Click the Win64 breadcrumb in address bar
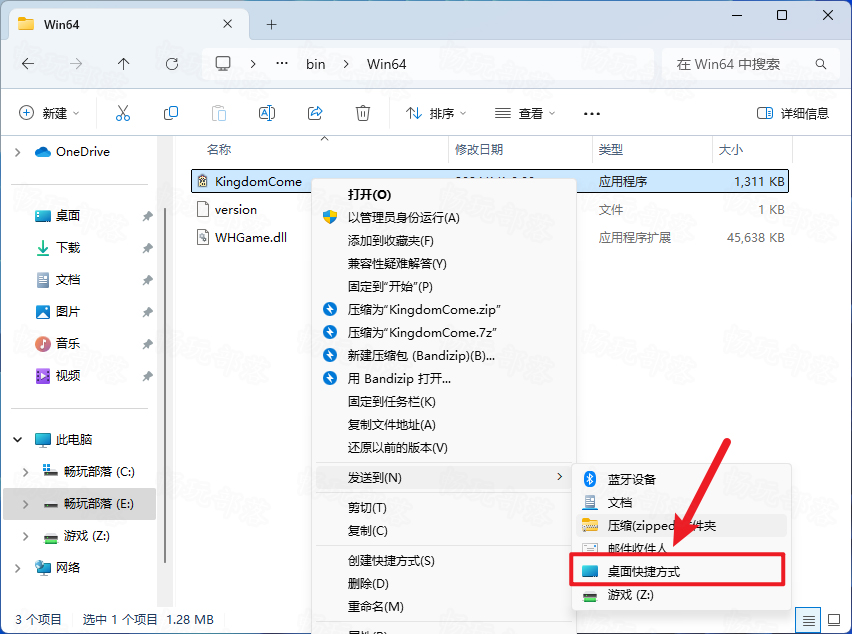This screenshot has height=634, width=852. [x=386, y=64]
